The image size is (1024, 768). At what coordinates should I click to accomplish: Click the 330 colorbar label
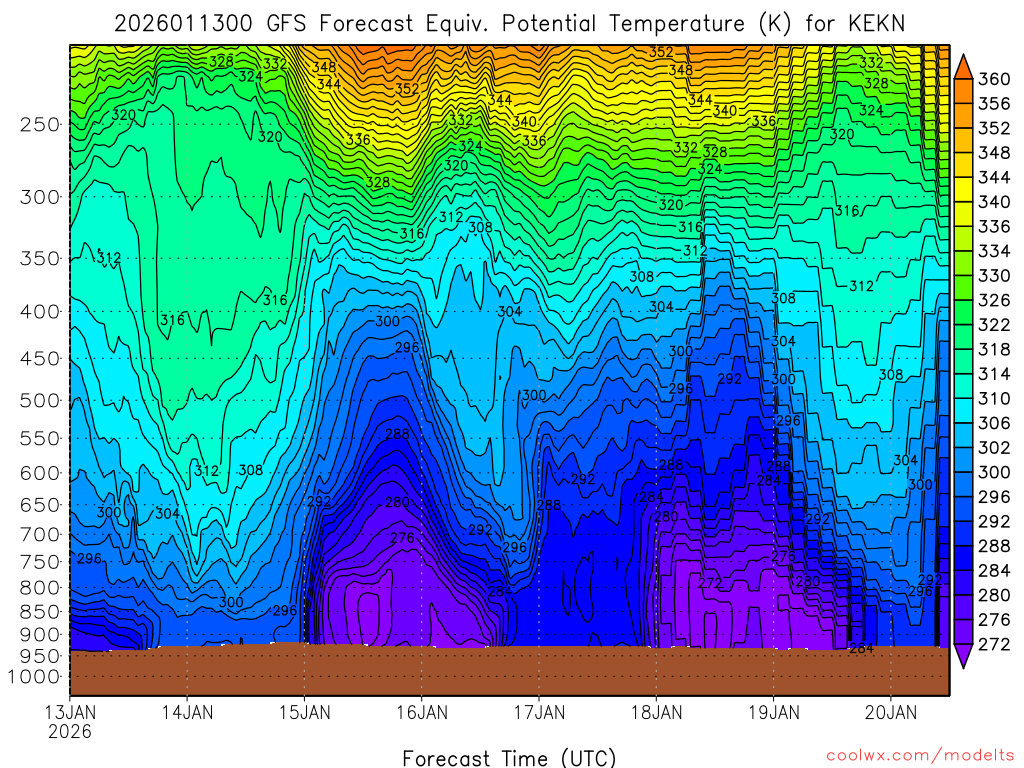click(994, 276)
